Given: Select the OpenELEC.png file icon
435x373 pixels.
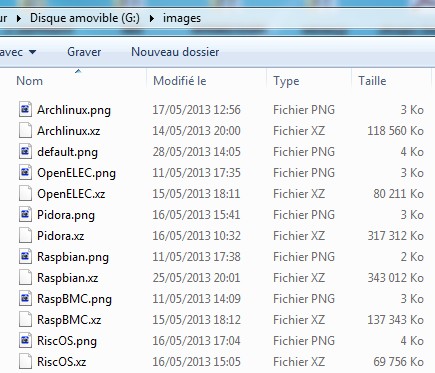Looking at the screenshot, I should (x=25, y=173).
